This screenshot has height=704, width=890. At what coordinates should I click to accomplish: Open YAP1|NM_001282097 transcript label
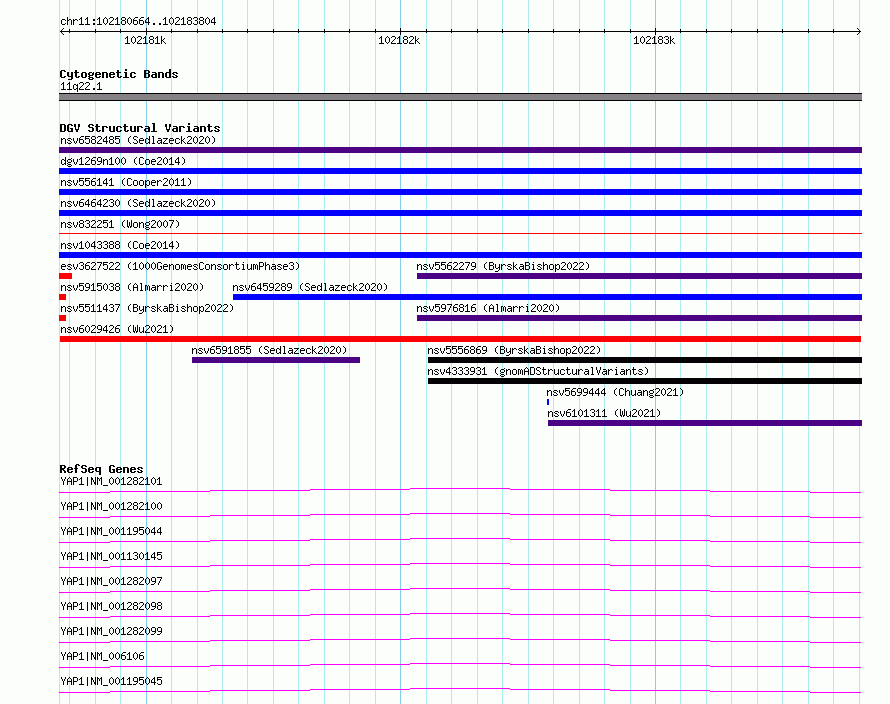pyautogui.click(x=111, y=581)
